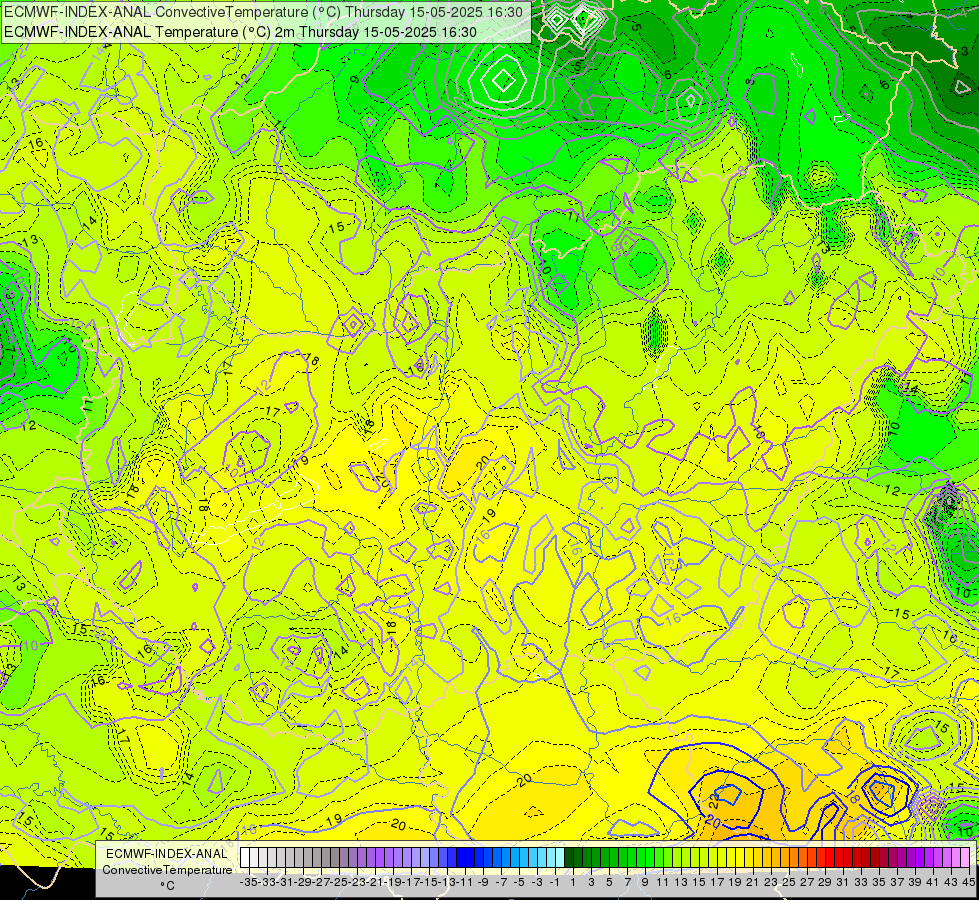This screenshot has width=979, height=900.
Task: Click the 29 value on the legend scale
Action: (x=825, y=882)
